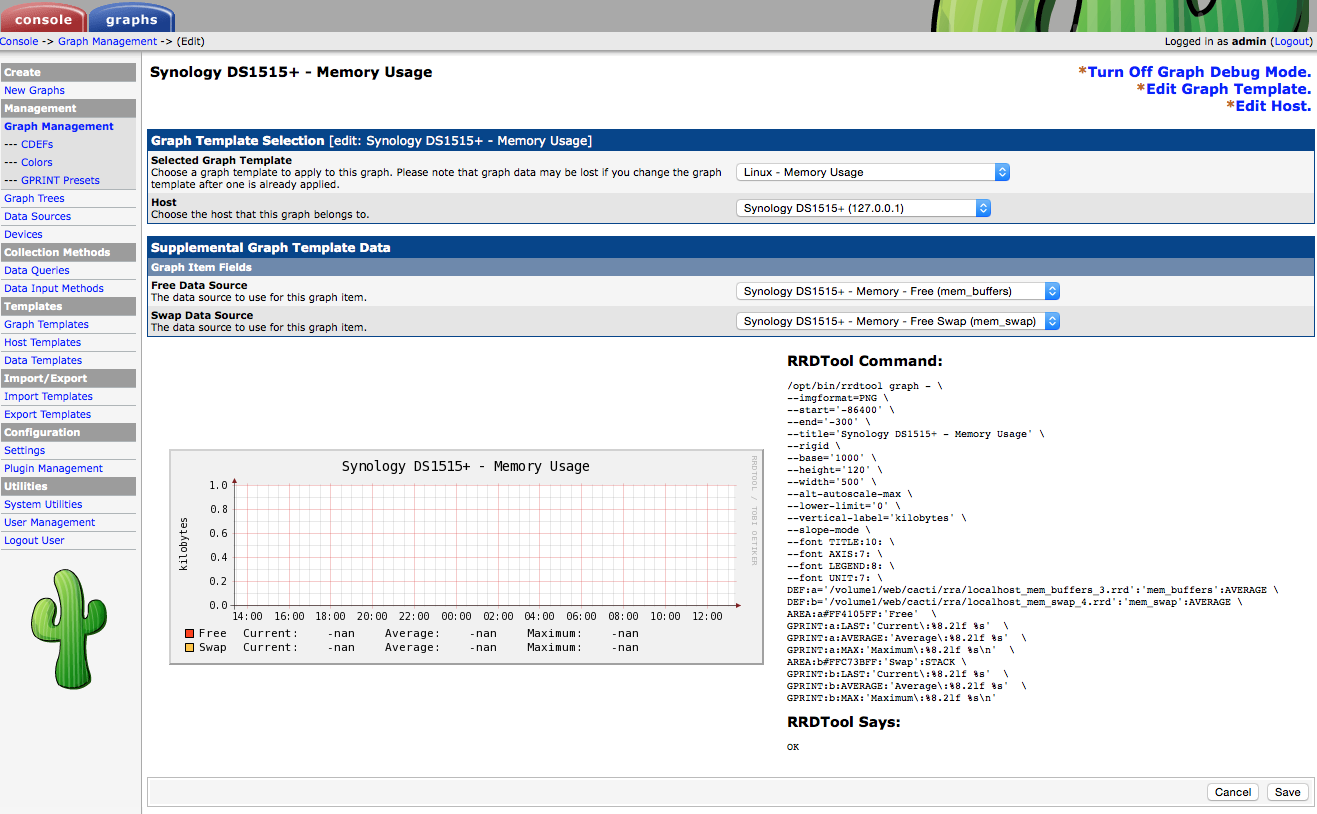Click the RRDTool Says OK text
This screenshot has height=814, width=1317.
[x=793, y=747]
